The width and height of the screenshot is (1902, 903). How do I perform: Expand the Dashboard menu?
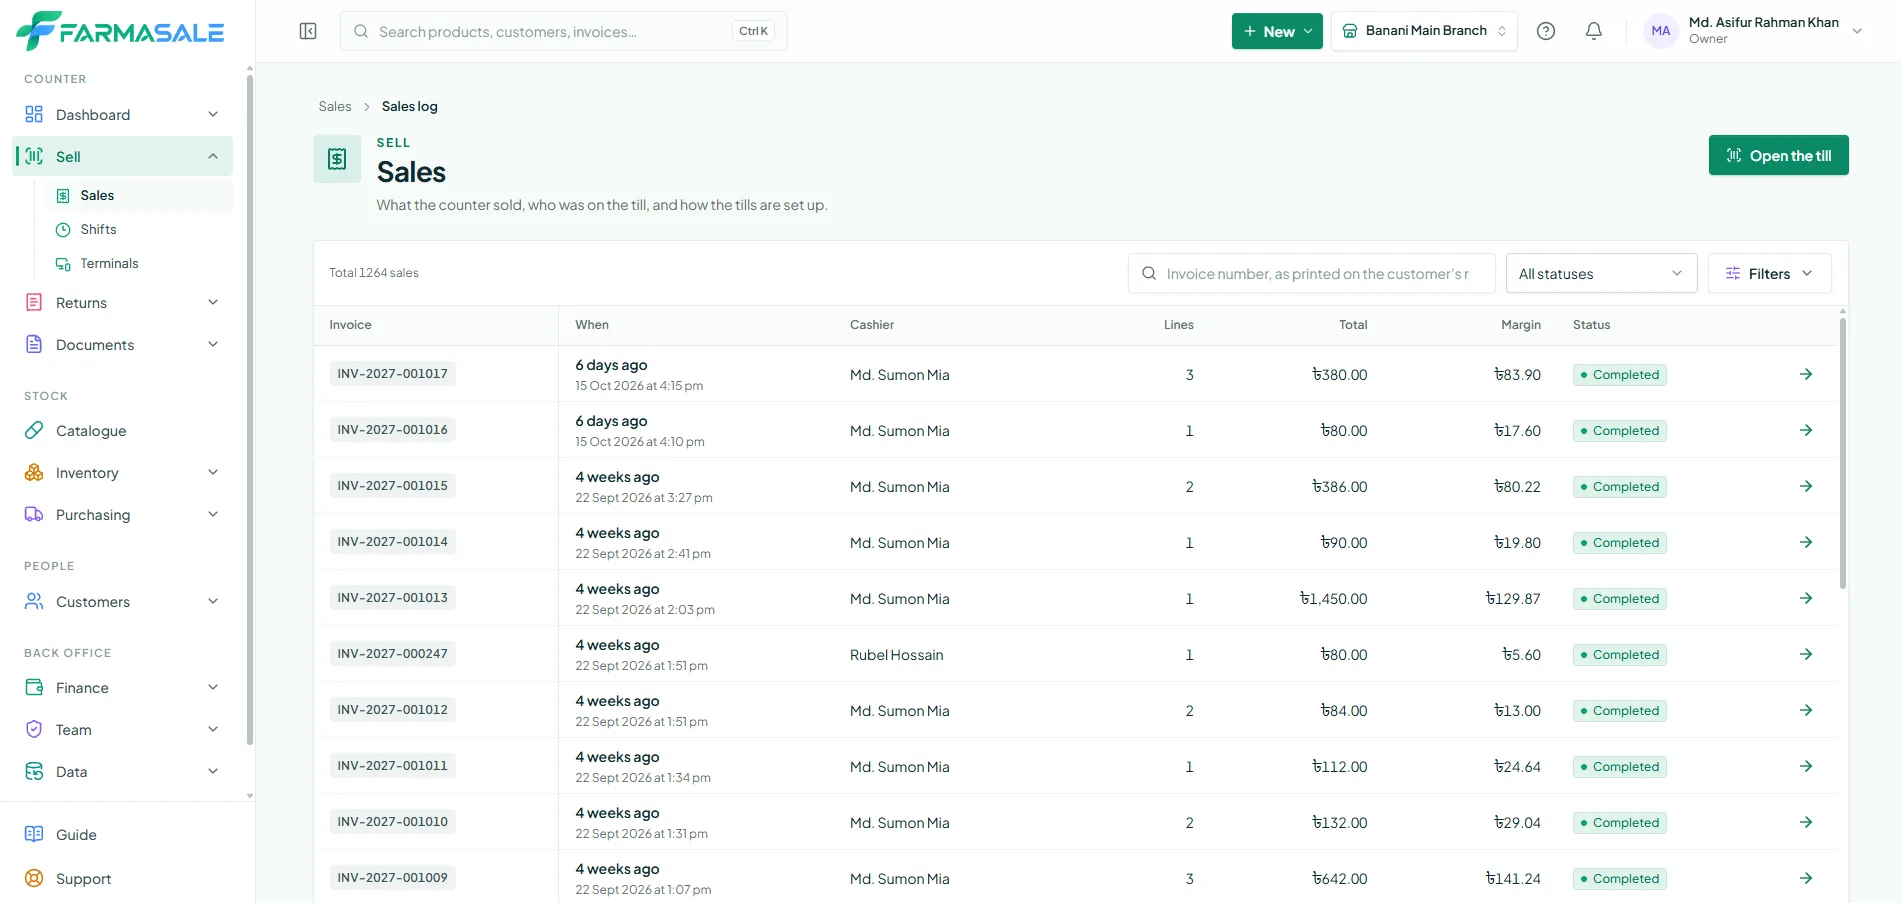point(123,115)
